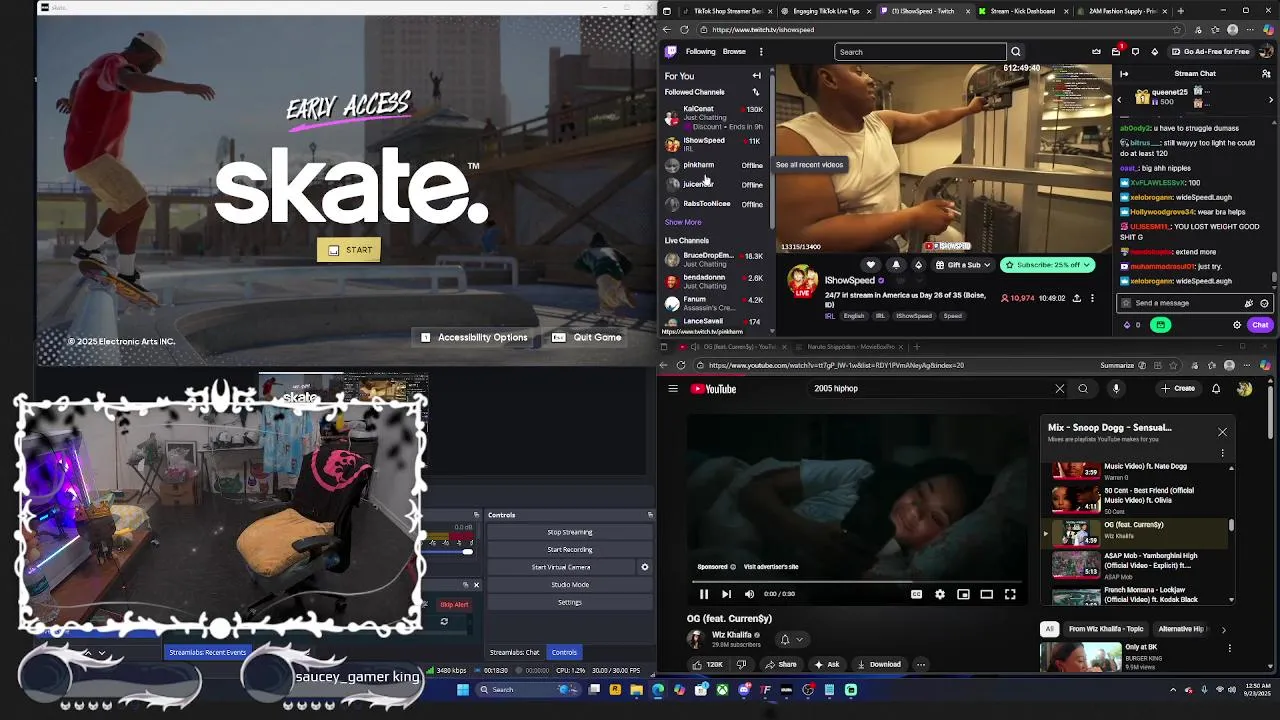Dislike the OG video

click(741, 664)
